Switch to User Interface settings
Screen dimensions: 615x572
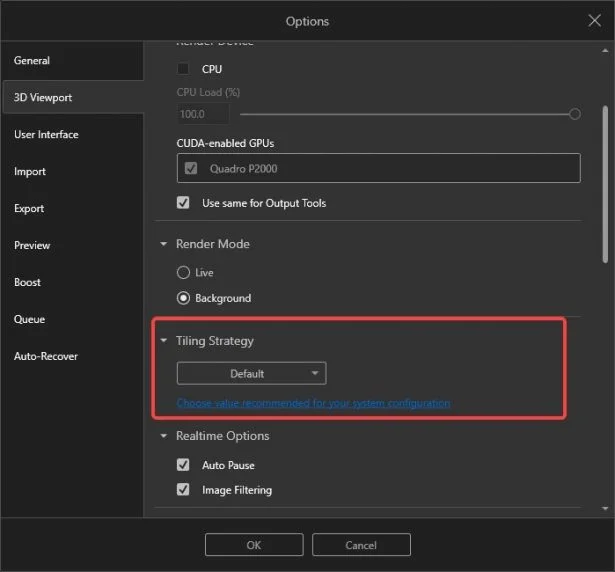tap(46, 135)
